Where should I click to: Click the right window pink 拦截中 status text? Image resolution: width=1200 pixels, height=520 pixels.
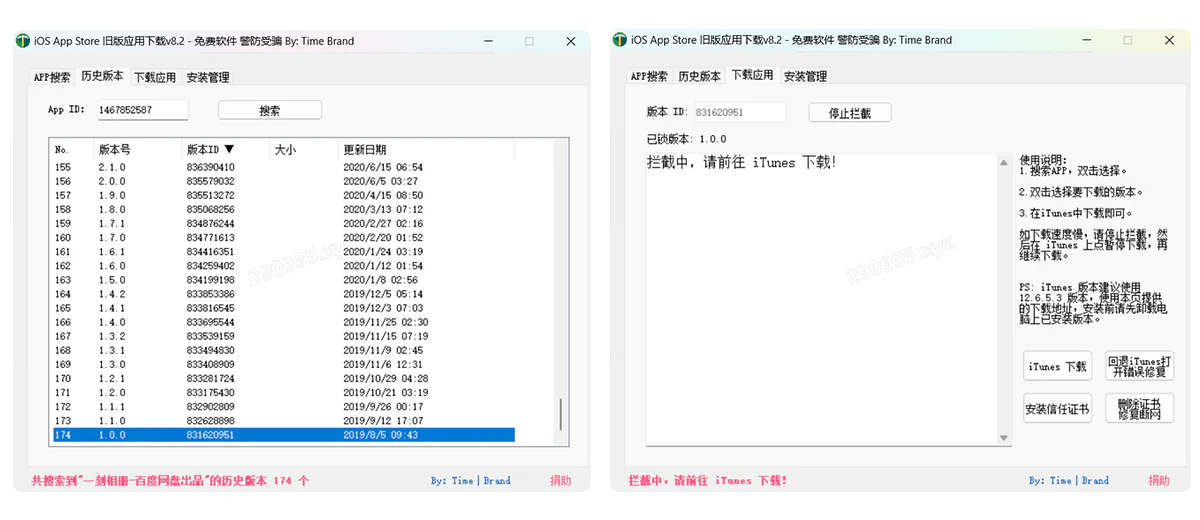point(707,481)
